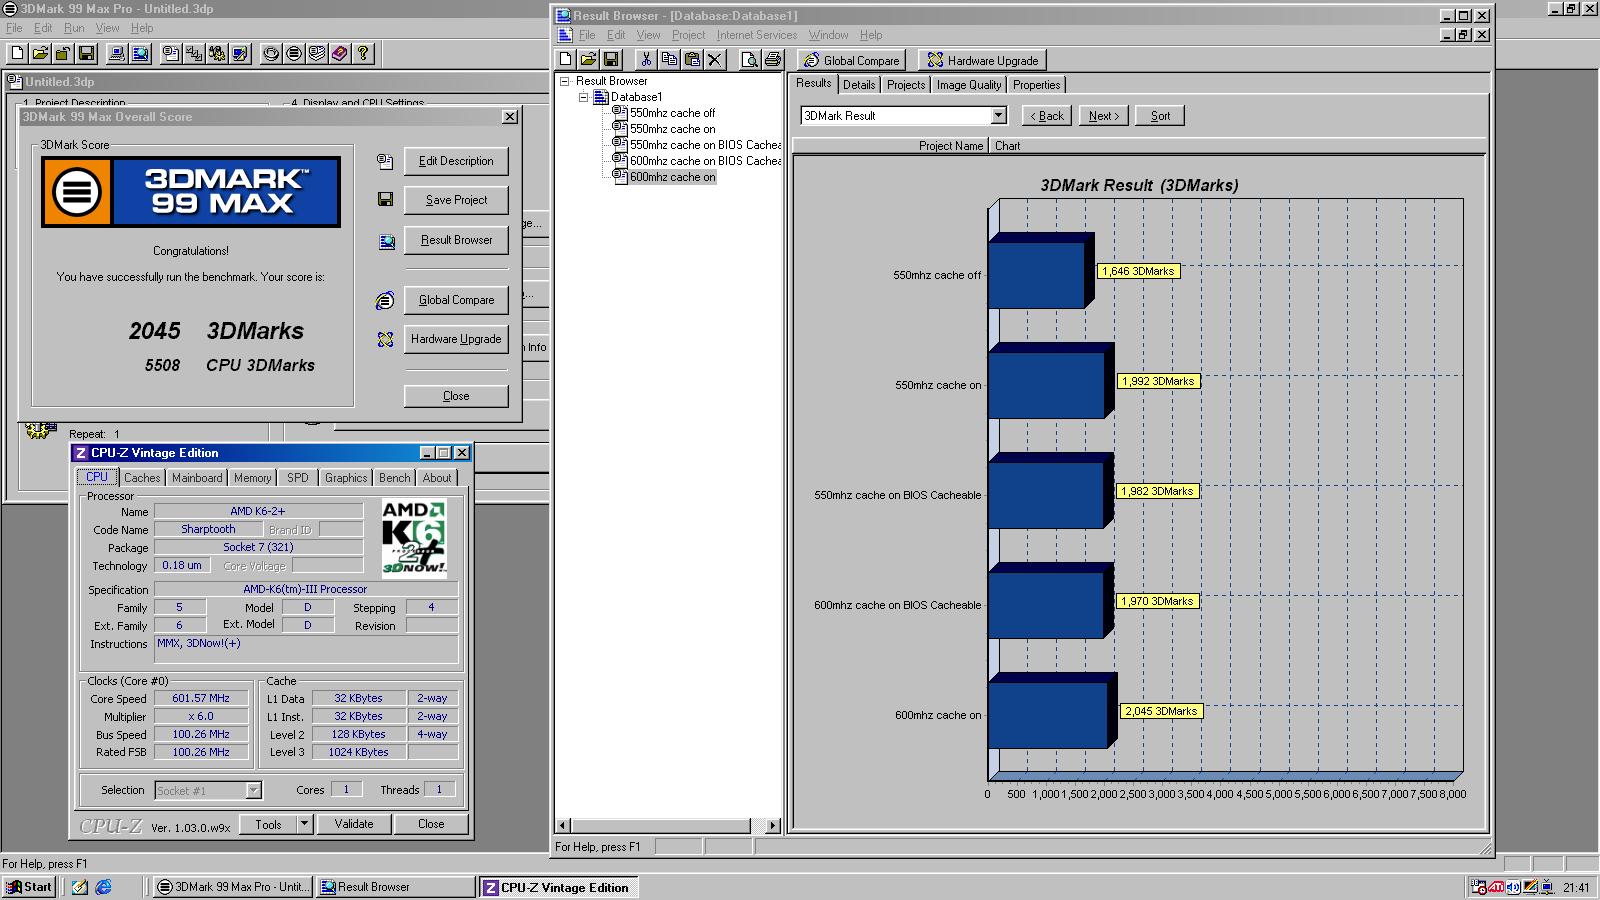
Task: Click Delete X icon in Result Browser toolbar
Action: tap(714, 59)
